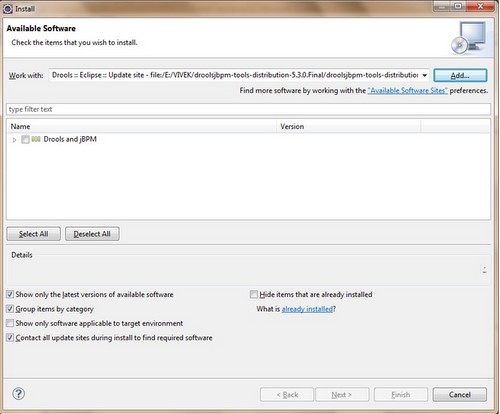Image resolution: width=500 pixels, height=414 pixels.
Task: Click the Deselect All button
Action: click(92, 234)
